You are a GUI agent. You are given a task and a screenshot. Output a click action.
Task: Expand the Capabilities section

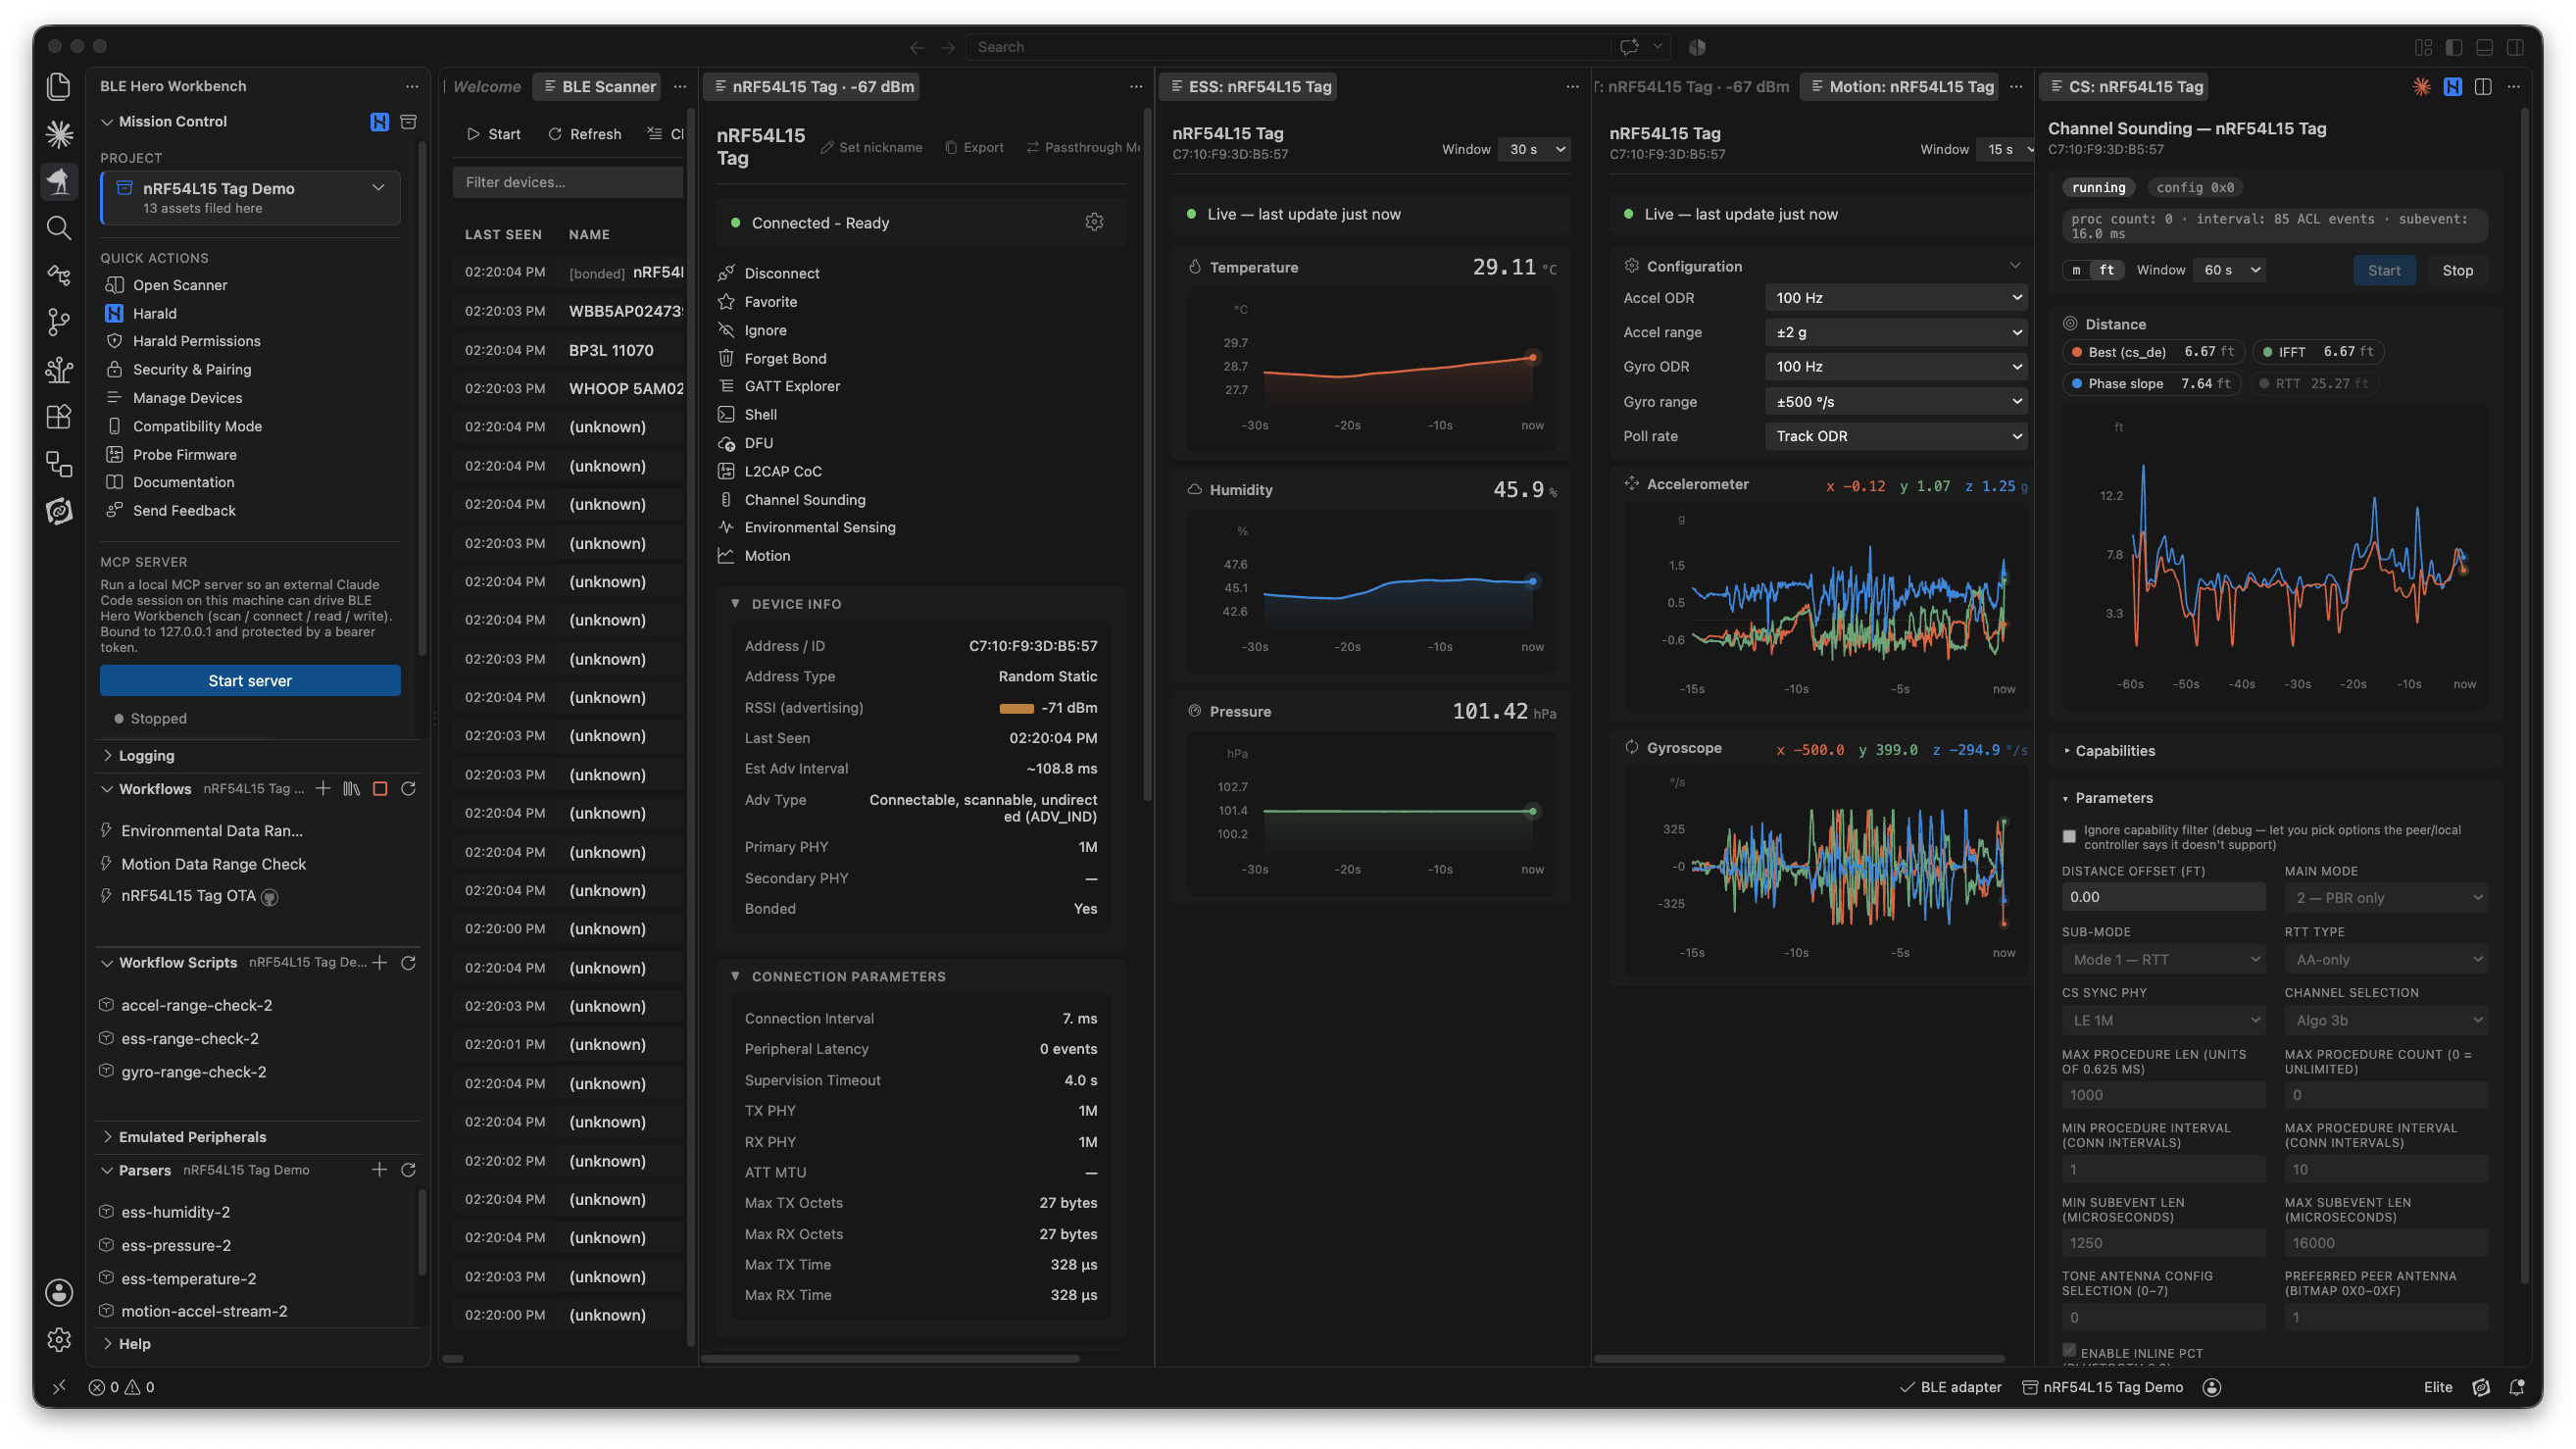(x=2114, y=751)
